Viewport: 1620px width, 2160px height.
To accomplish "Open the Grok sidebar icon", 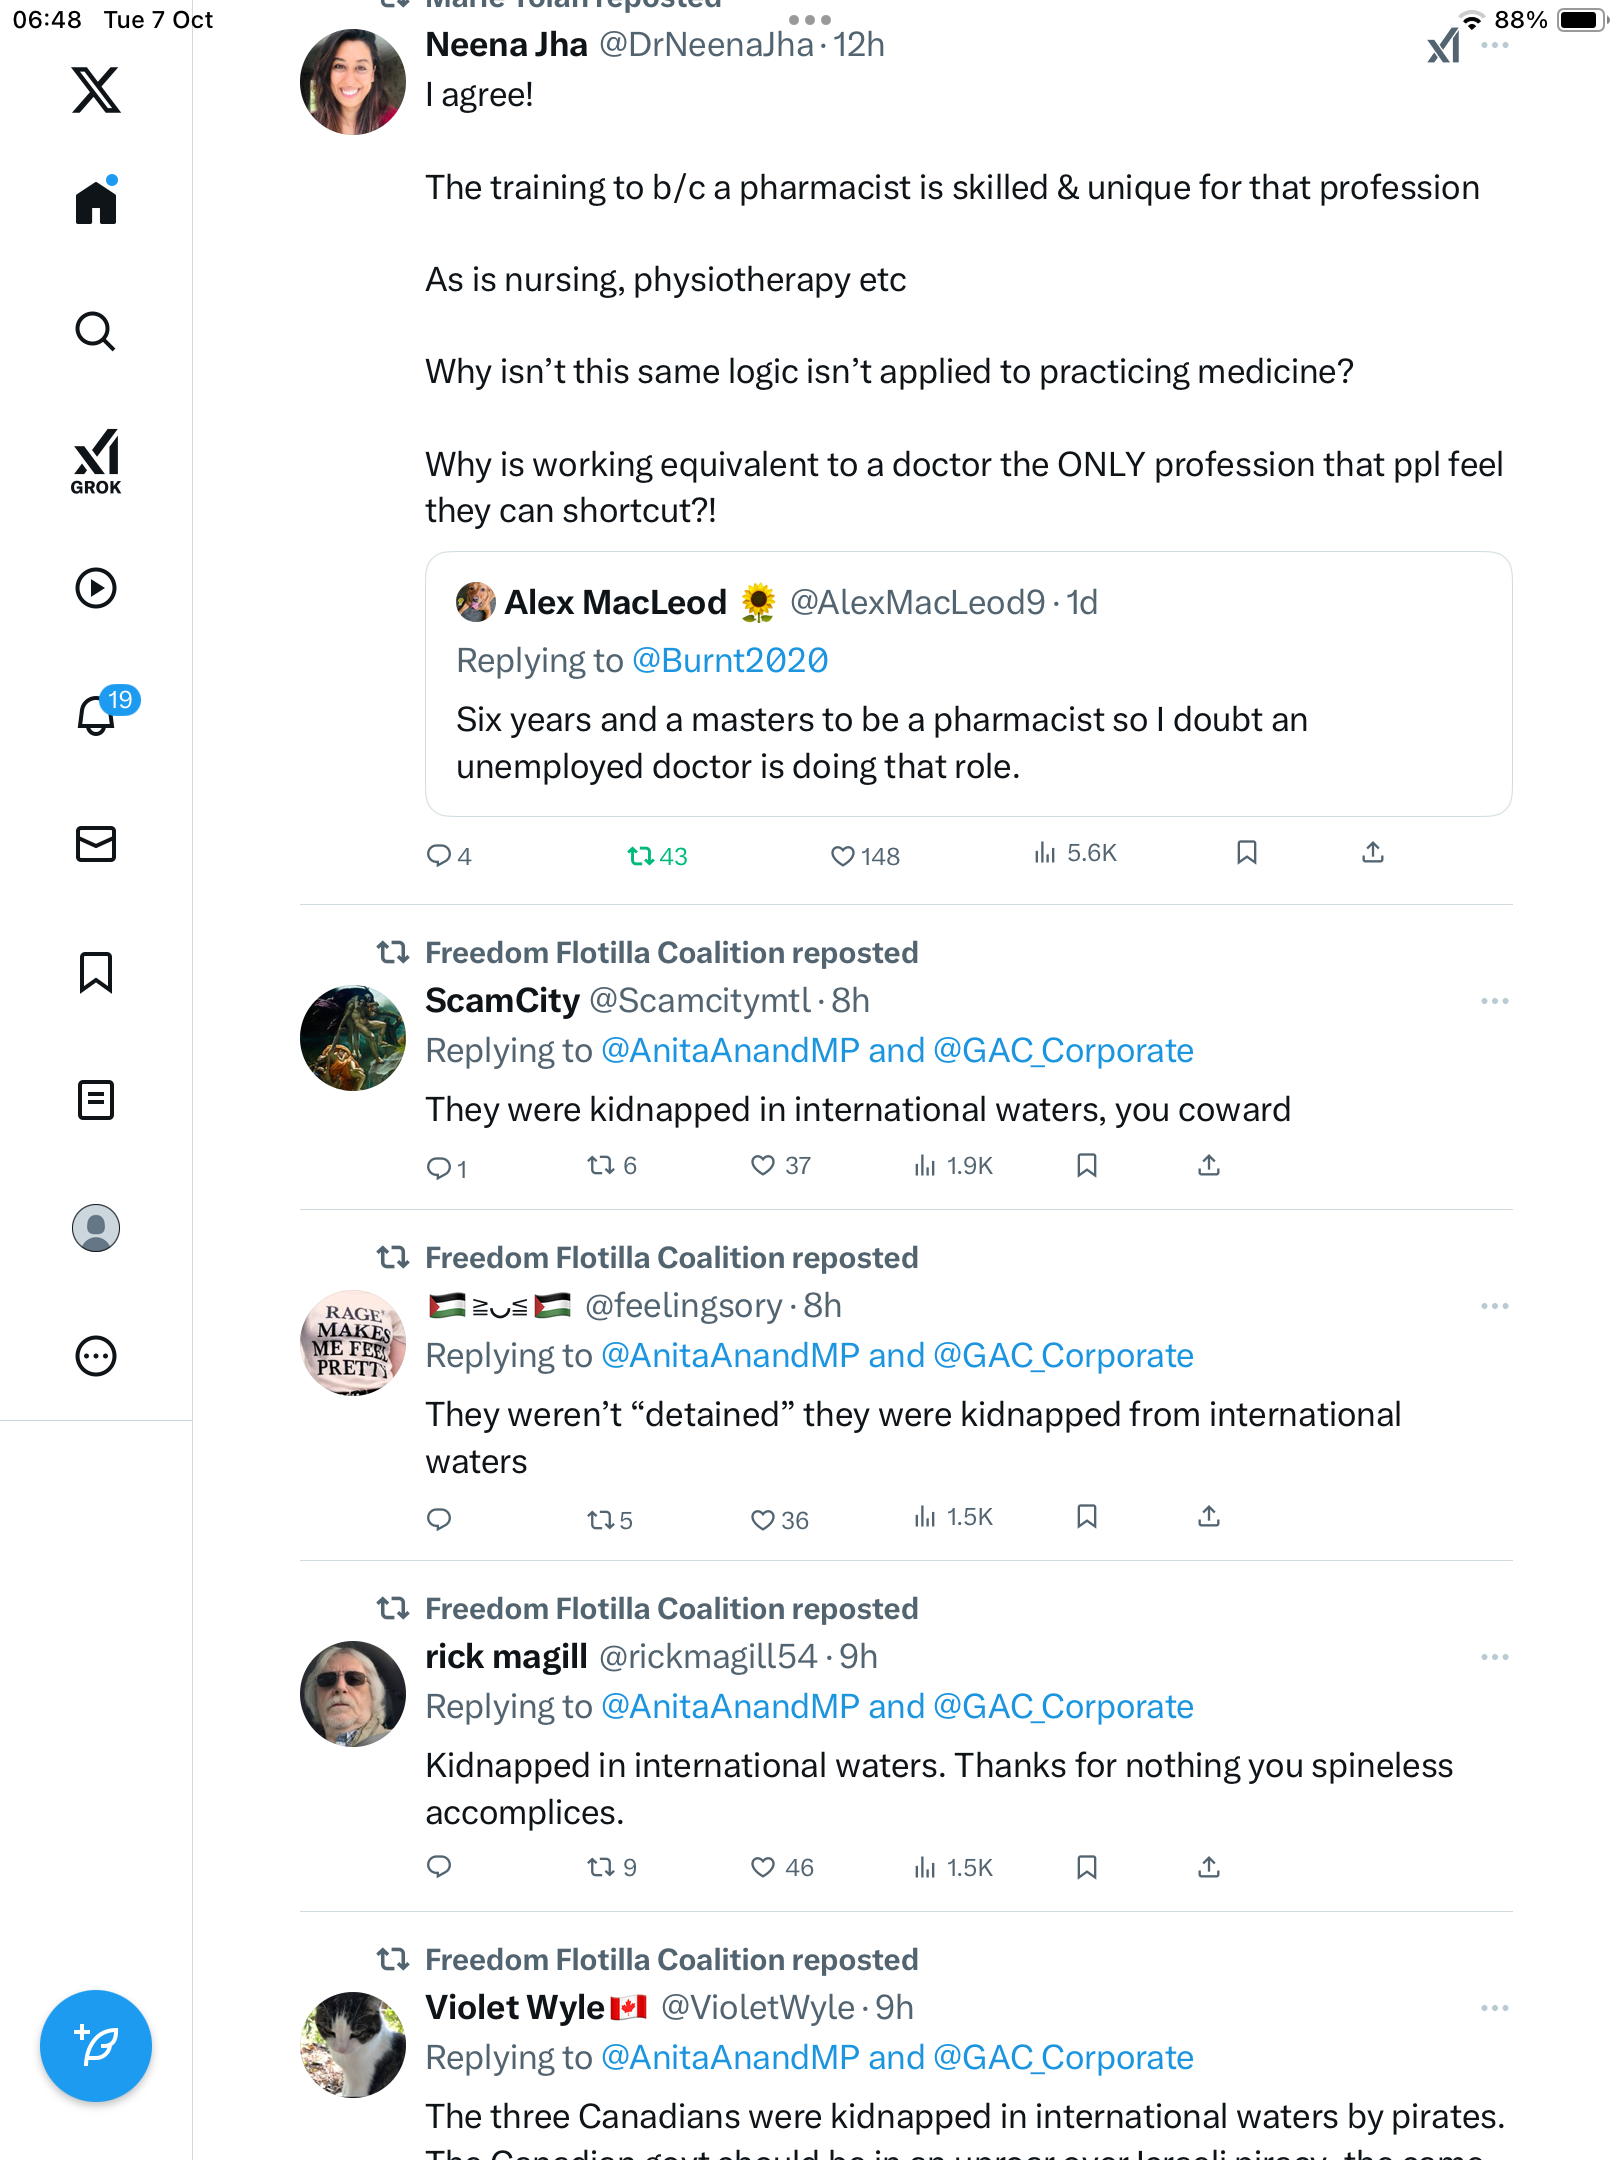I will [x=96, y=461].
